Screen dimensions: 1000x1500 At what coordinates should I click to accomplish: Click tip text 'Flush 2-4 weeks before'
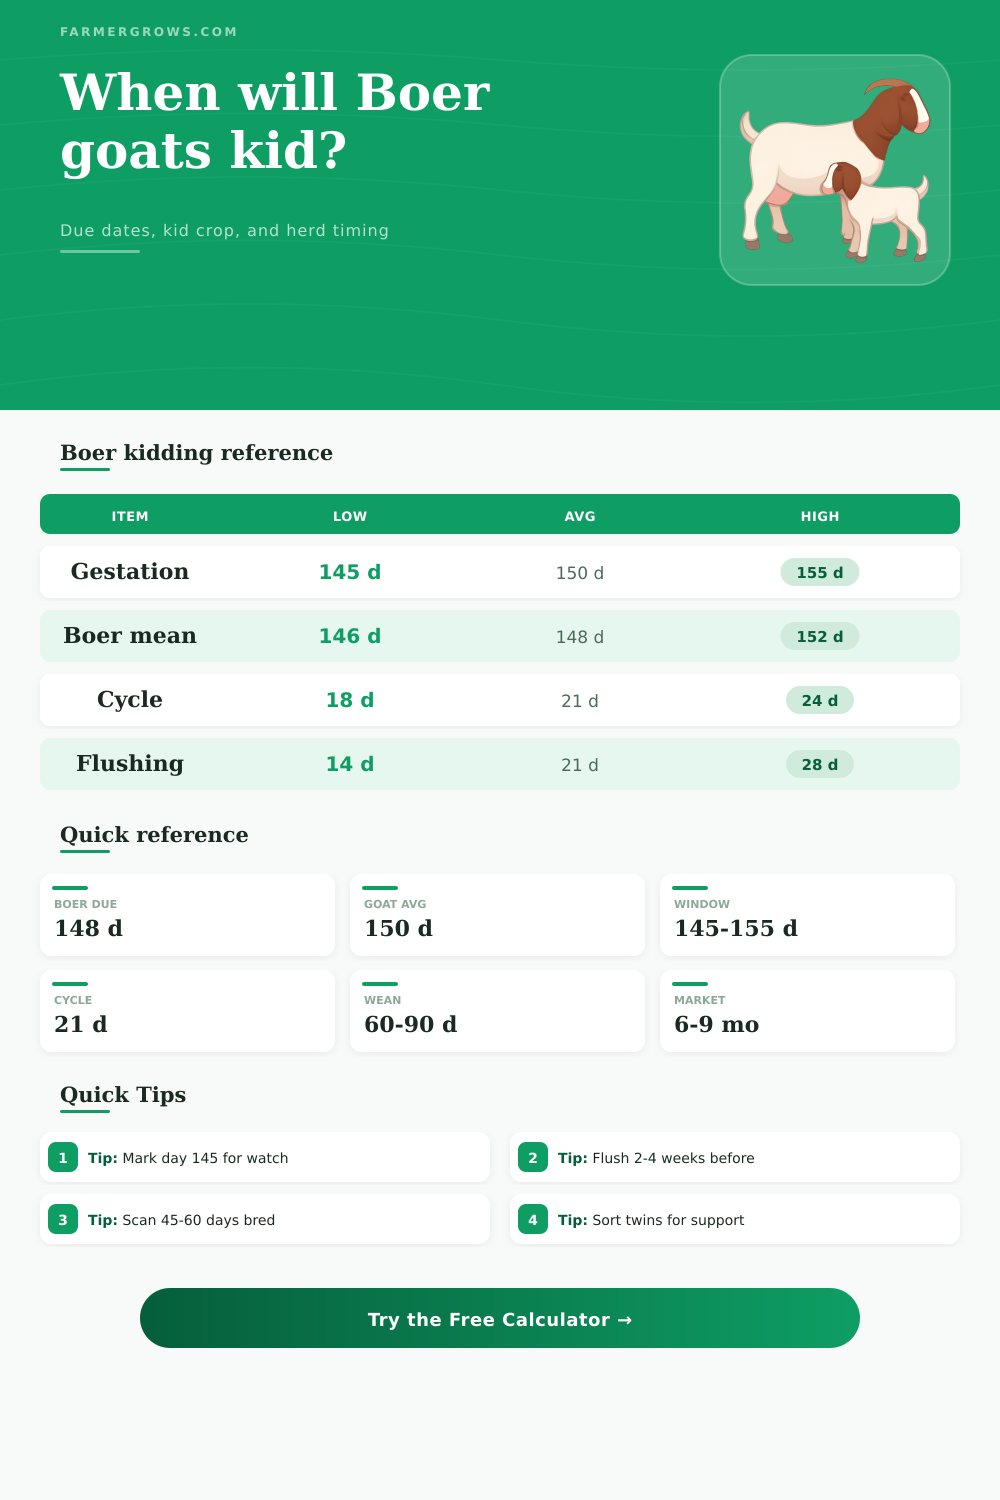coord(673,1158)
